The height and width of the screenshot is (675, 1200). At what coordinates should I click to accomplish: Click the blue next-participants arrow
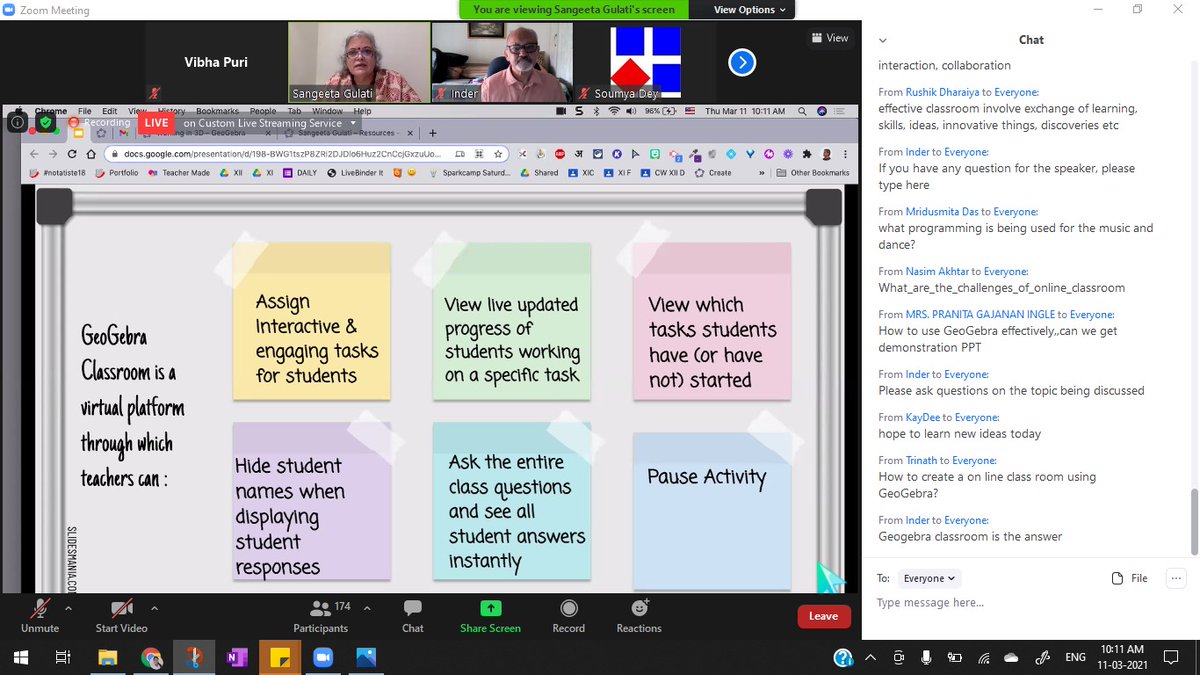pyautogui.click(x=741, y=63)
